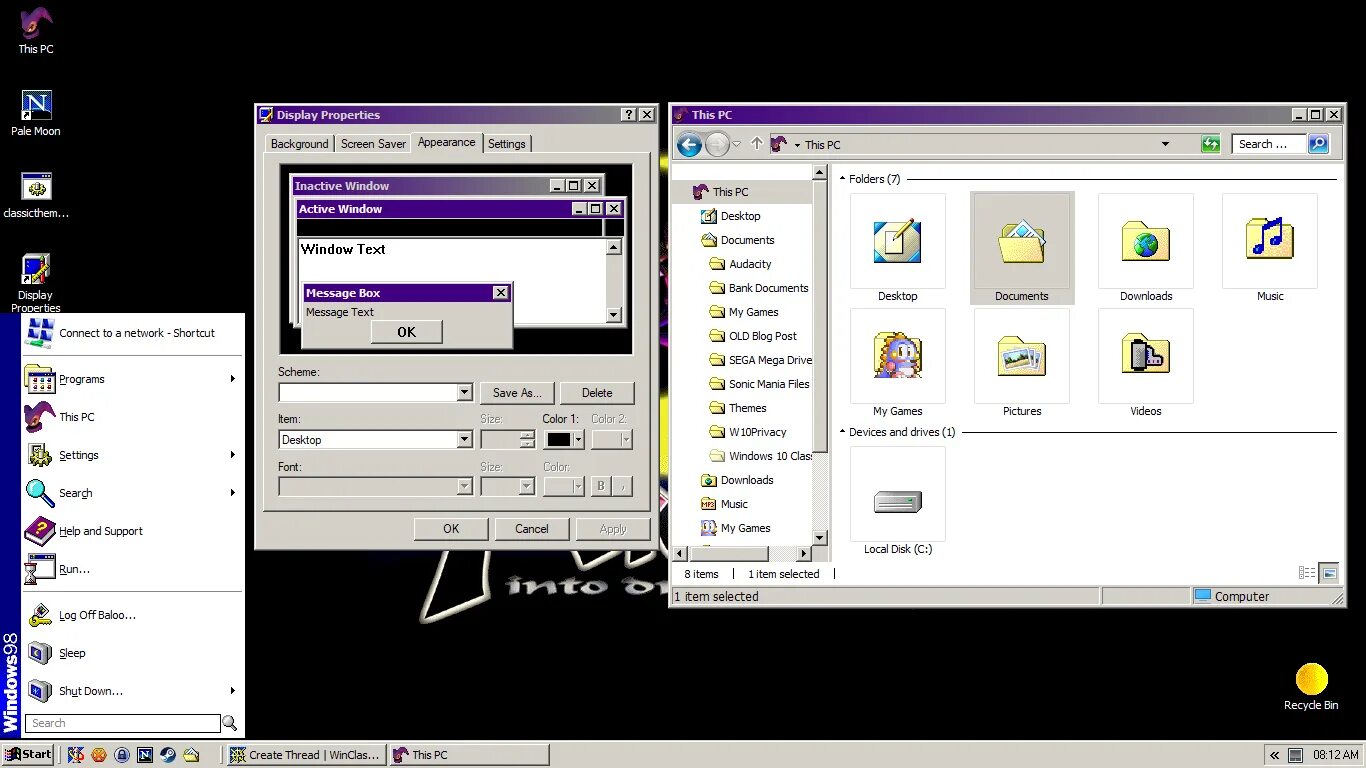Switch to details view icon in This PC

tap(1307, 573)
